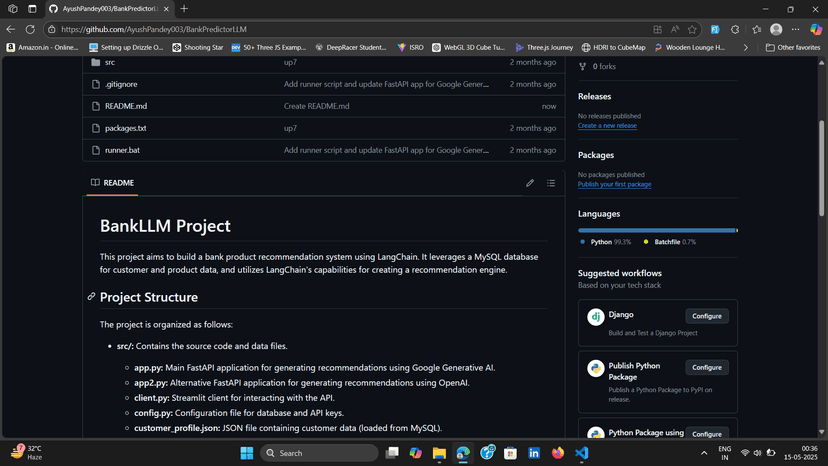
Task: Open Copilot sidebar icon
Action: tap(816, 30)
